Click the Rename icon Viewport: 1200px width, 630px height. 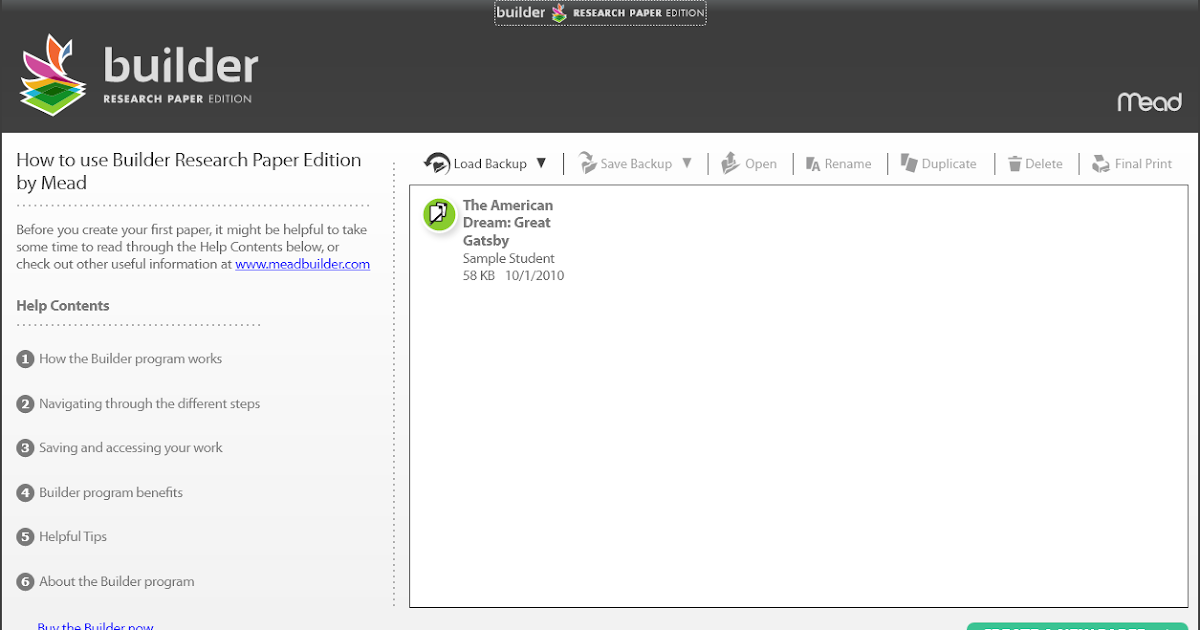click(x=813, y=164)
